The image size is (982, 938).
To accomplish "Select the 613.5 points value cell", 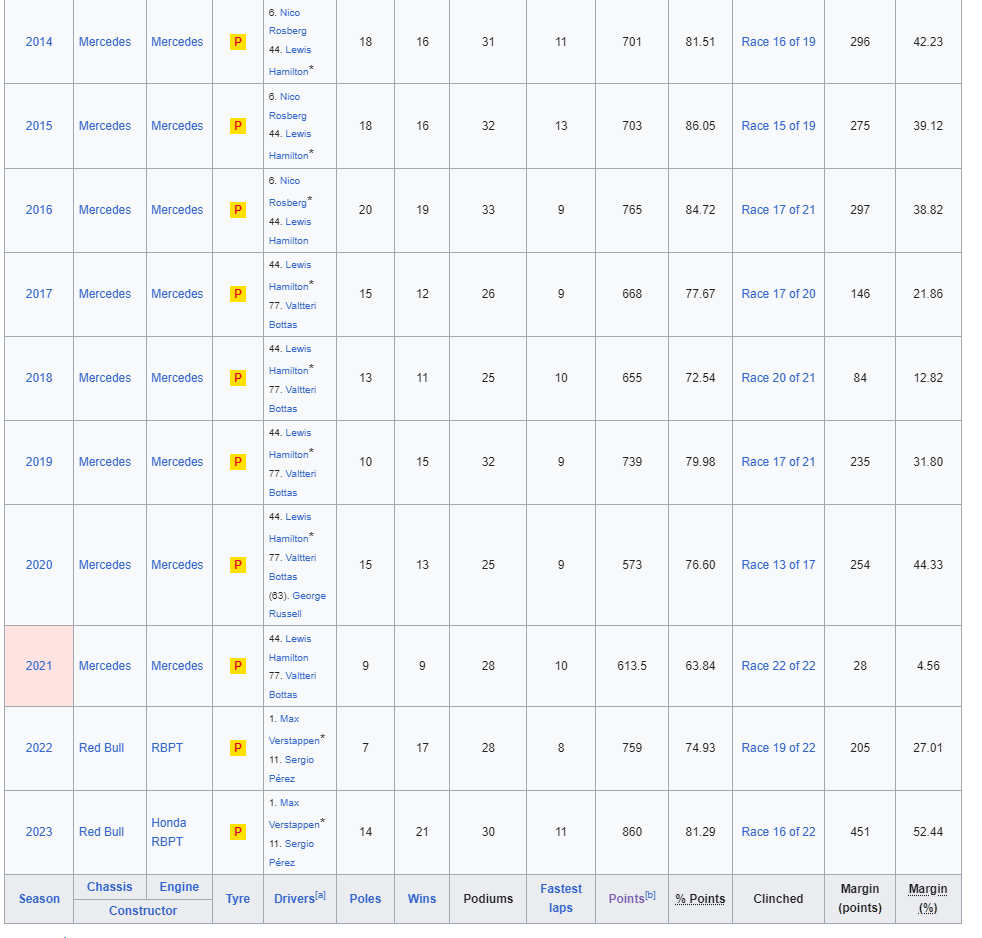I will point(632,666).
